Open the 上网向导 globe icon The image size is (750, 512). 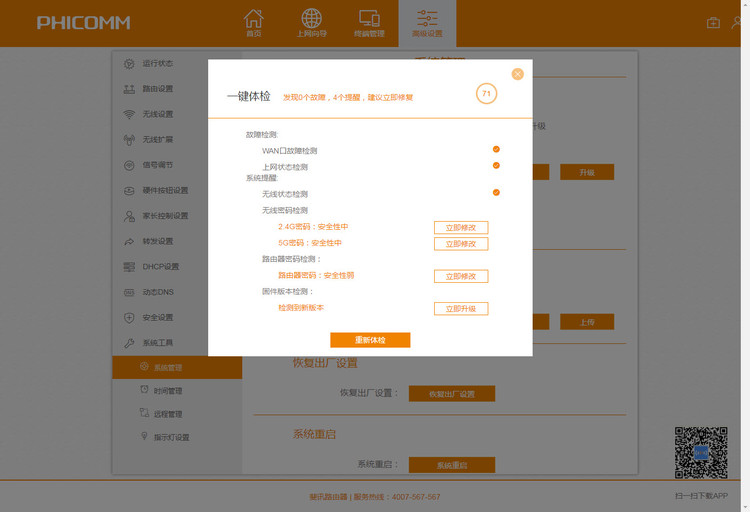point(311,18)
